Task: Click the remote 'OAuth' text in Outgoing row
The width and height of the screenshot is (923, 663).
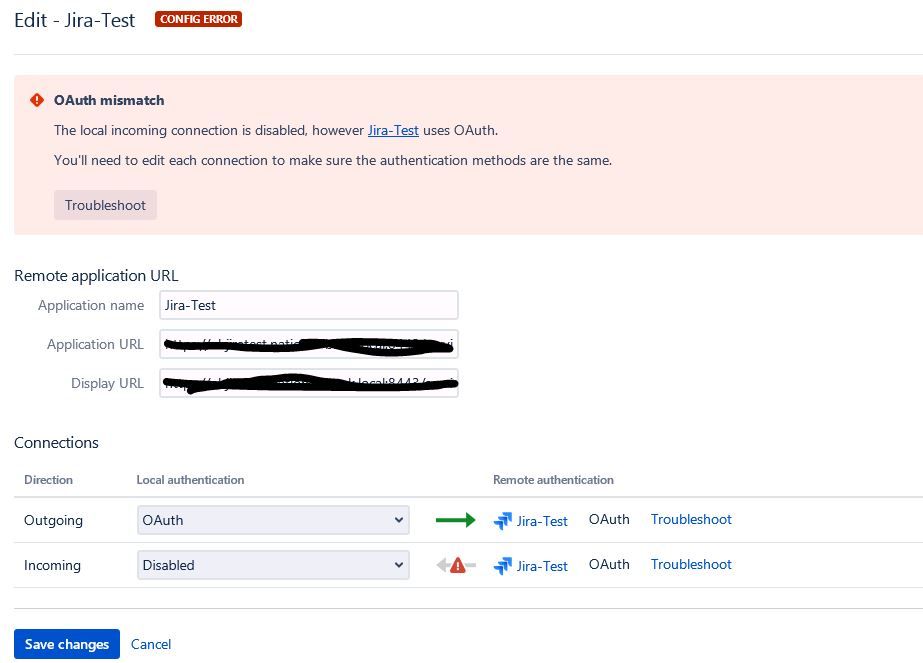Action: point(609,519)
